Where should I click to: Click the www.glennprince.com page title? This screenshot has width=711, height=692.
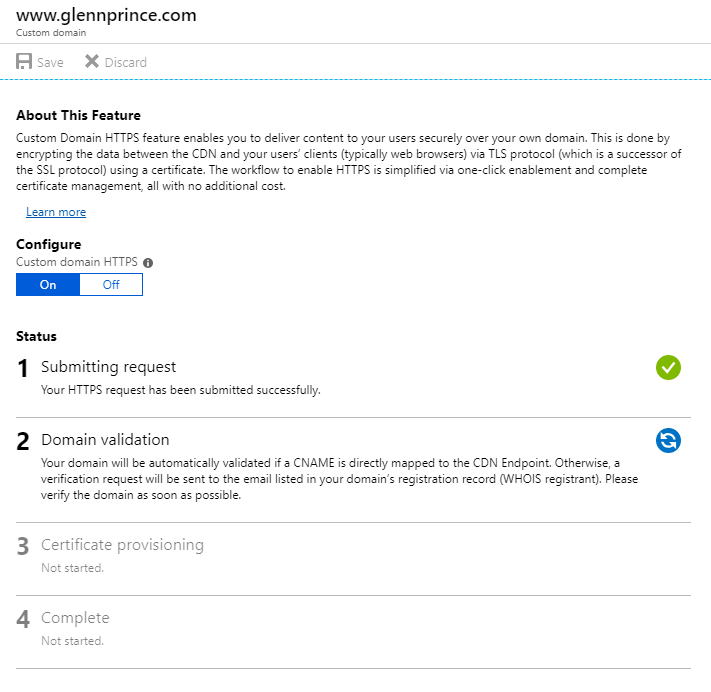click(106, 16)
